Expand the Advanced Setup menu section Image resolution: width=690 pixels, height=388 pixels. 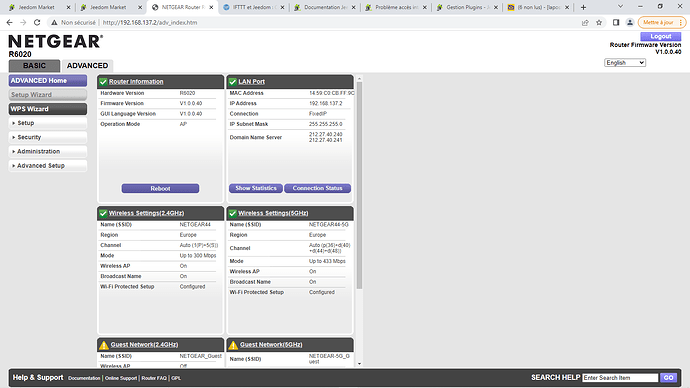pyautogui.click(x=48, y=165)
